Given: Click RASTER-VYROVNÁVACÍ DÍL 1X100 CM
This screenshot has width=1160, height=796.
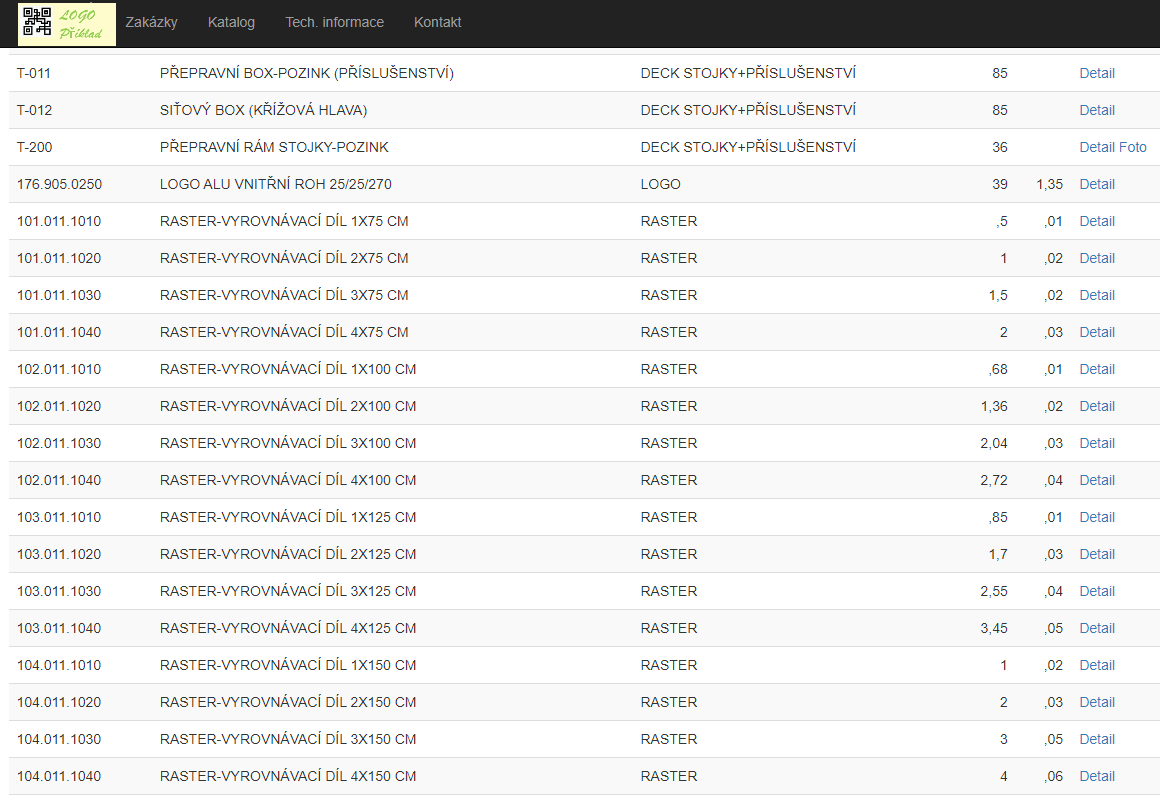Looking at the screenshot, I should pos(288,369).
